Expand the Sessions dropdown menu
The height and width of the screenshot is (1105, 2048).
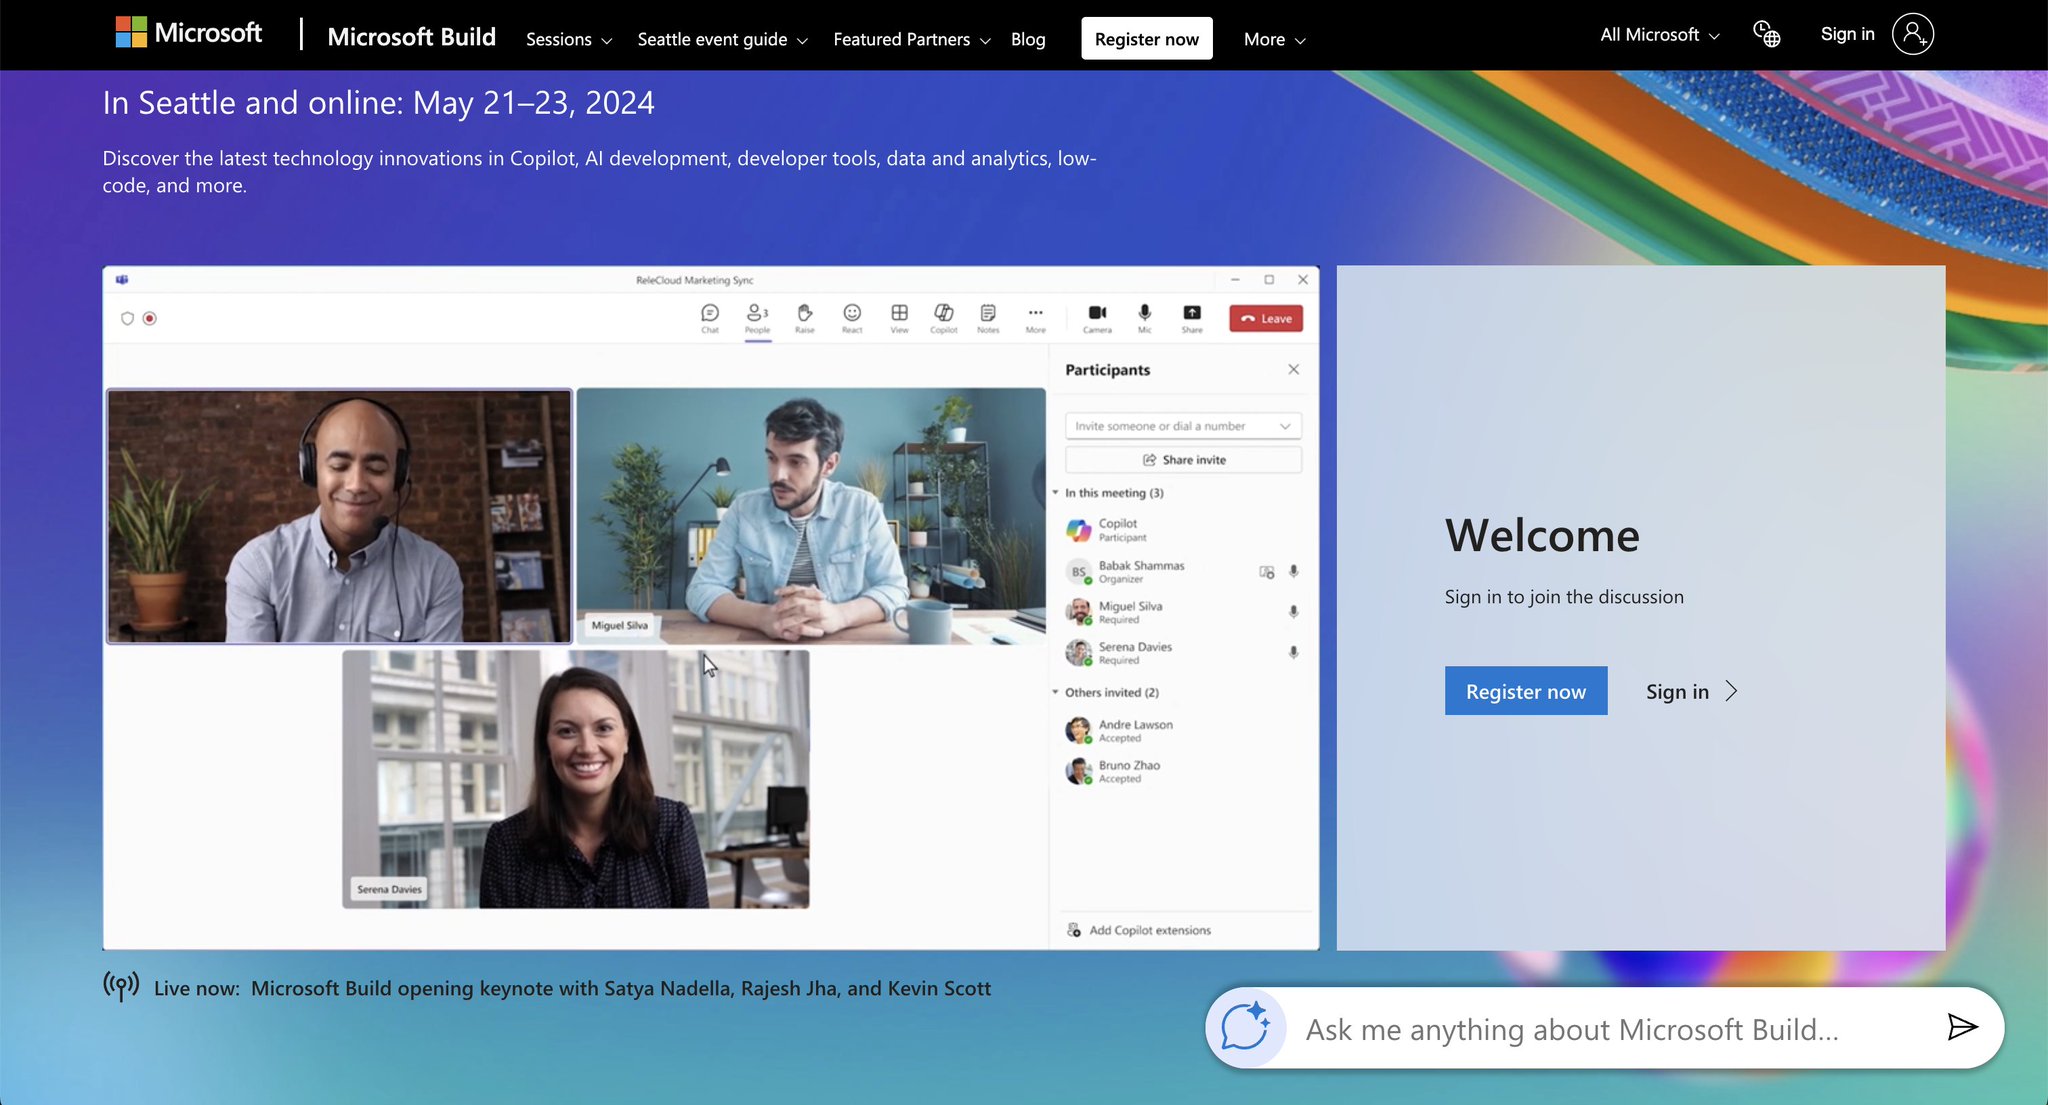click(569, 40)
